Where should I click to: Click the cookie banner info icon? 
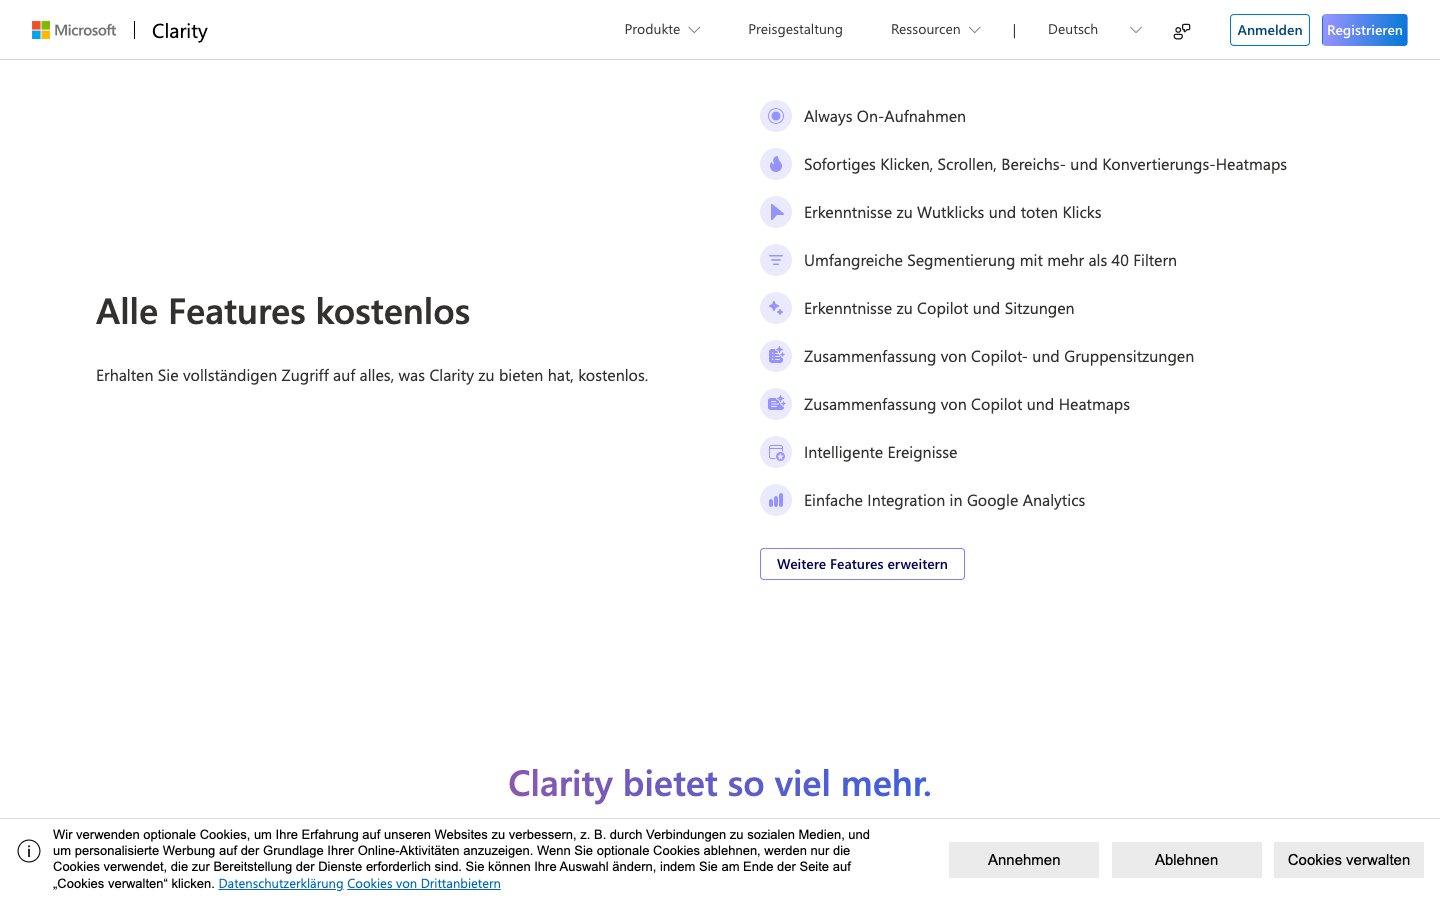29,851
